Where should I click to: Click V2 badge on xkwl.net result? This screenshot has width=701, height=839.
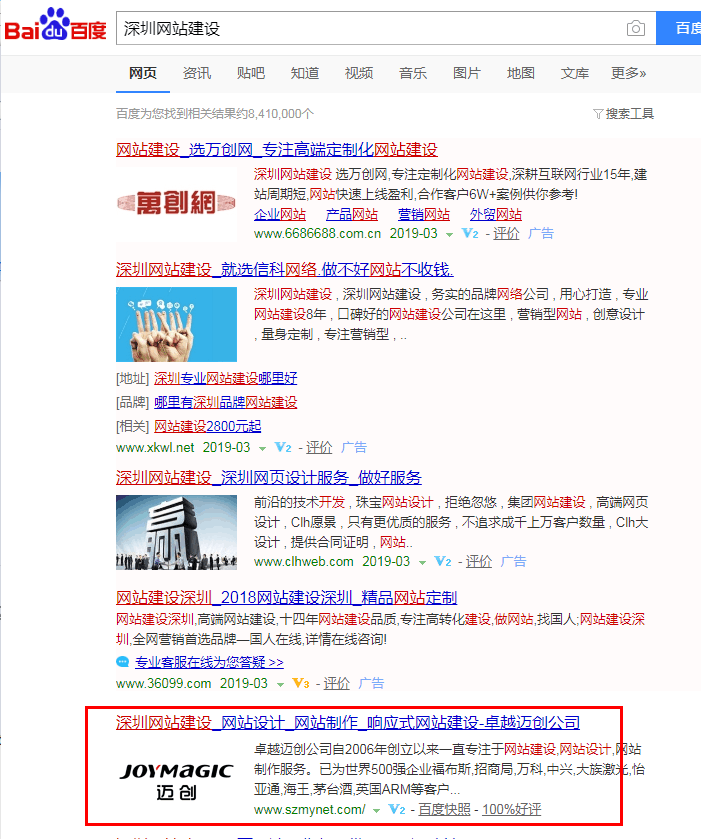click(x=283, y=447)
